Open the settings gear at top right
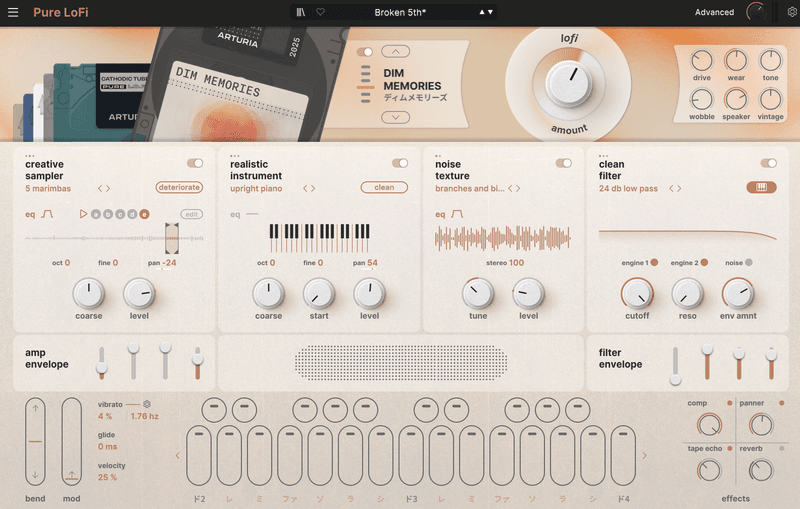 (792, 12)
